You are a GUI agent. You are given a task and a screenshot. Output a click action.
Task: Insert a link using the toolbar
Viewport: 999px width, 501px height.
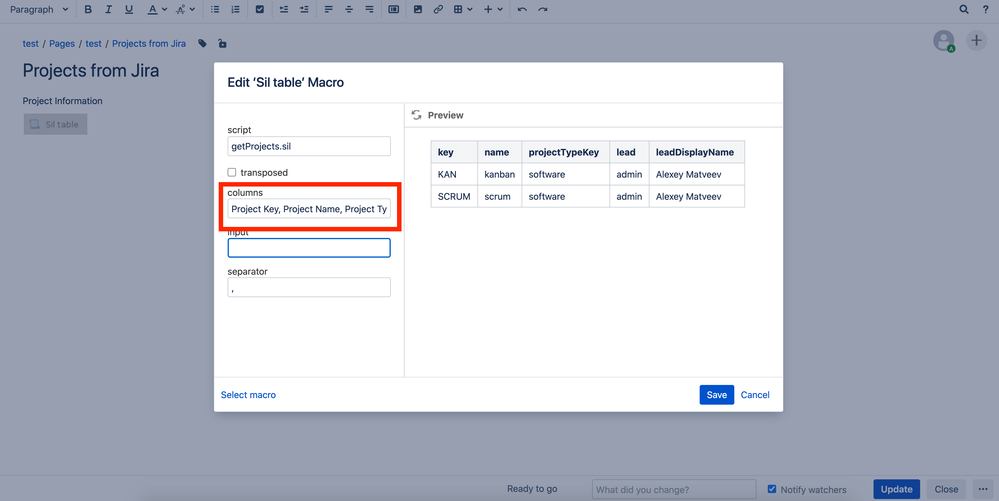pos(438,10)
